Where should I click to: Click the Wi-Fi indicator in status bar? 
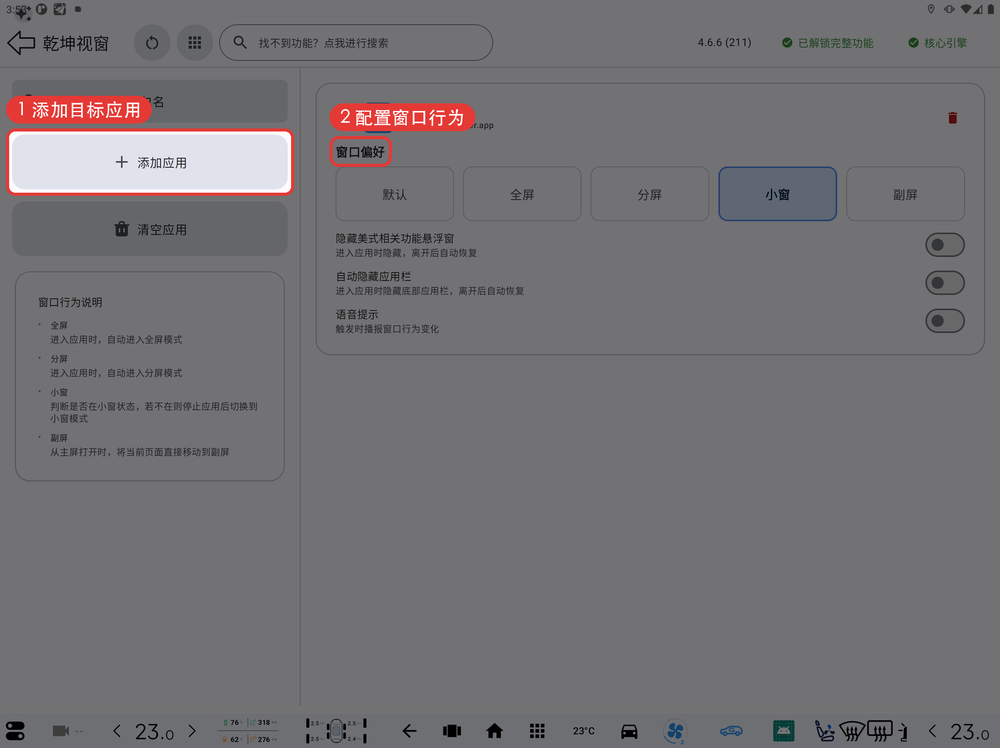click(x=967, y=9)
